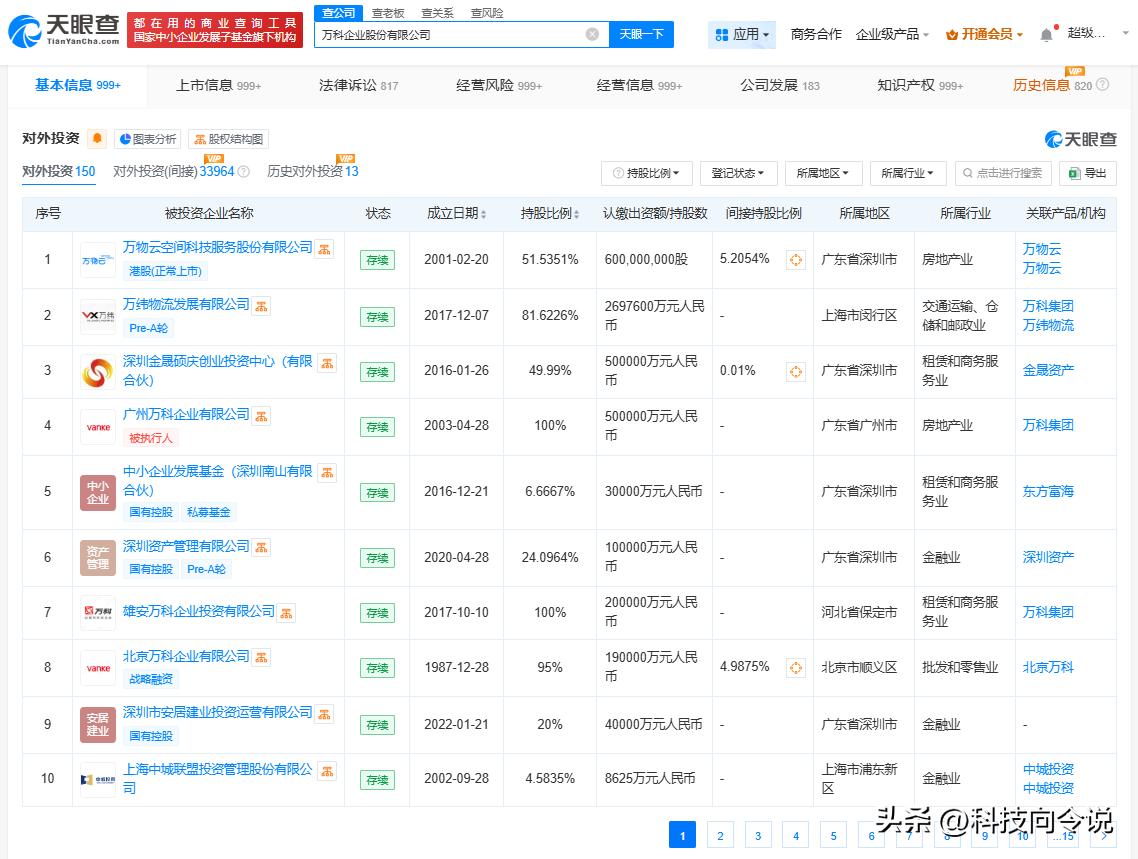Viewport: 1138px width, 859px height.
Task: Click the 战略融资 tag
Action: [x=151, y=679]
